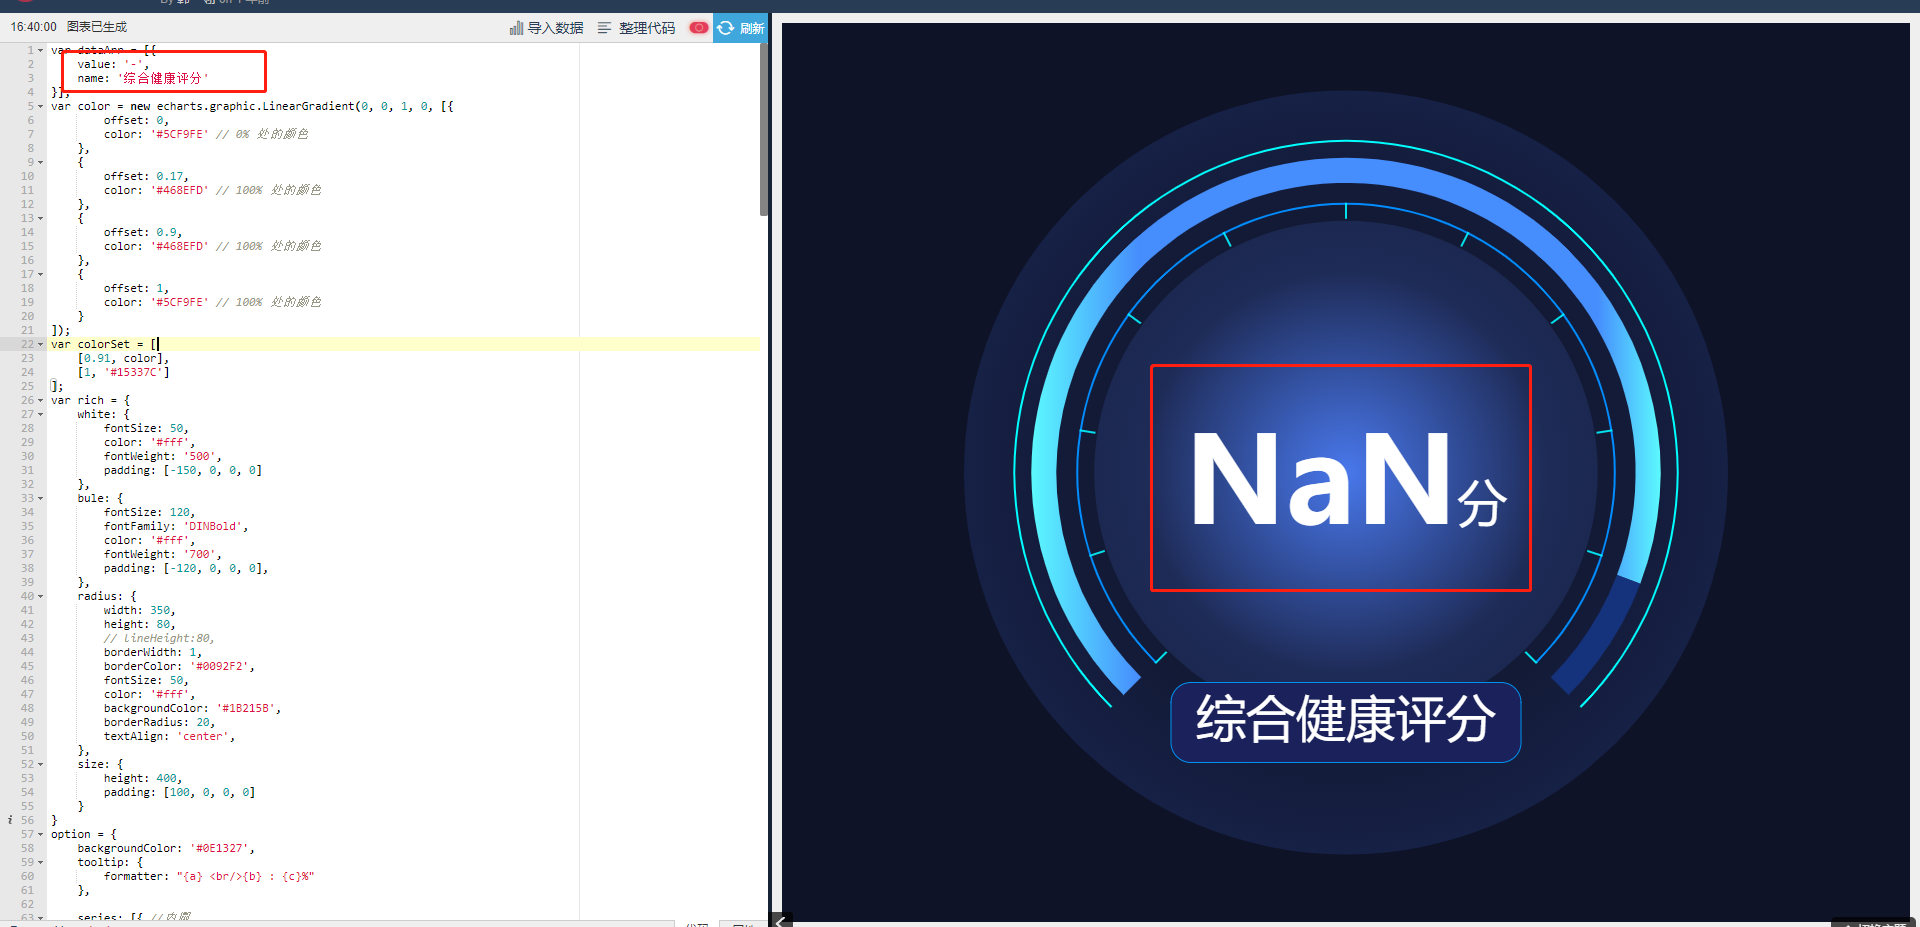Fold the tooltip block at line 59
Viewport: 1920px width, 927px height.
tap(40, 862)
